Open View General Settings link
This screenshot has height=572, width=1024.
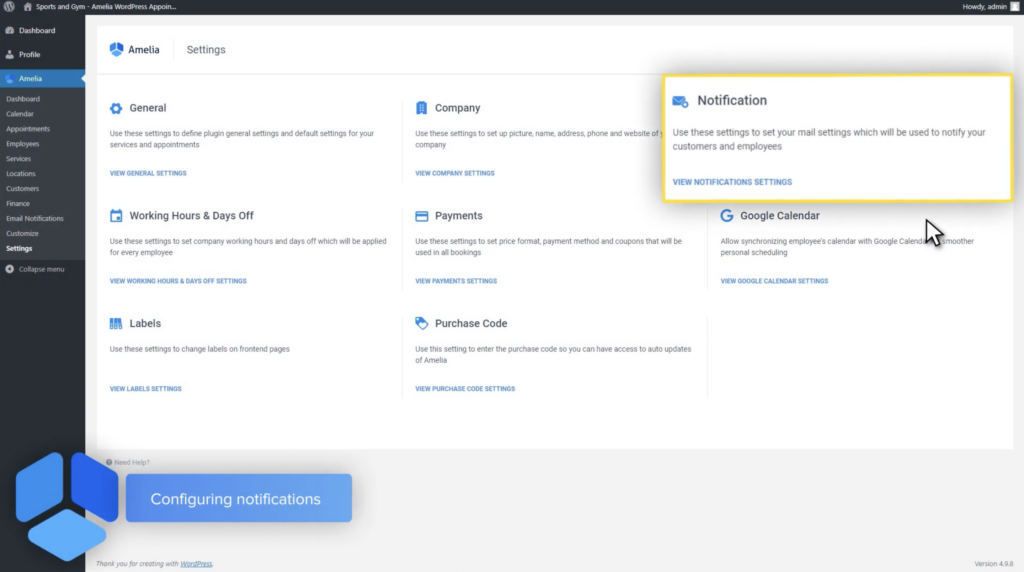coord(148,174)
